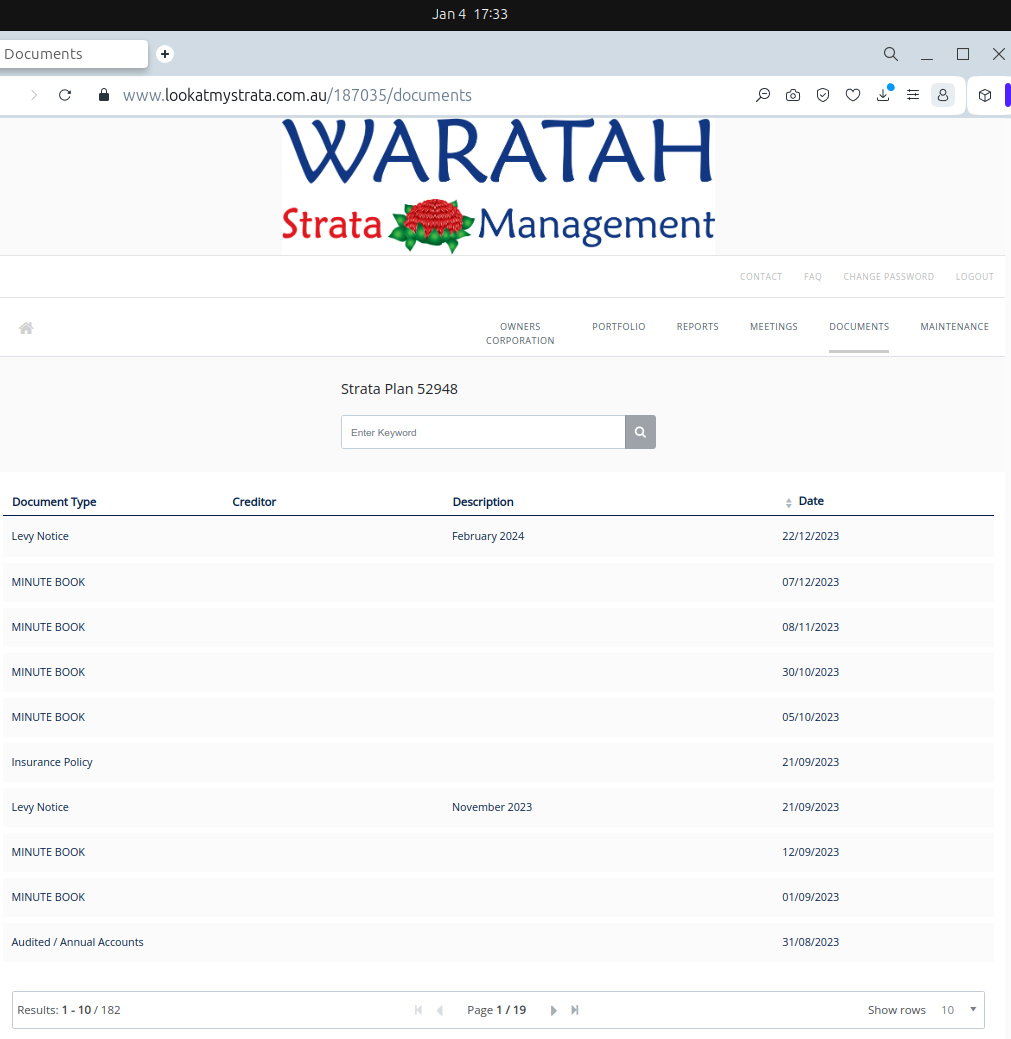The width and height of the screenshot is (1011, 1039).
Task: Open the browser profile account icon
Action: coord(942,95)
